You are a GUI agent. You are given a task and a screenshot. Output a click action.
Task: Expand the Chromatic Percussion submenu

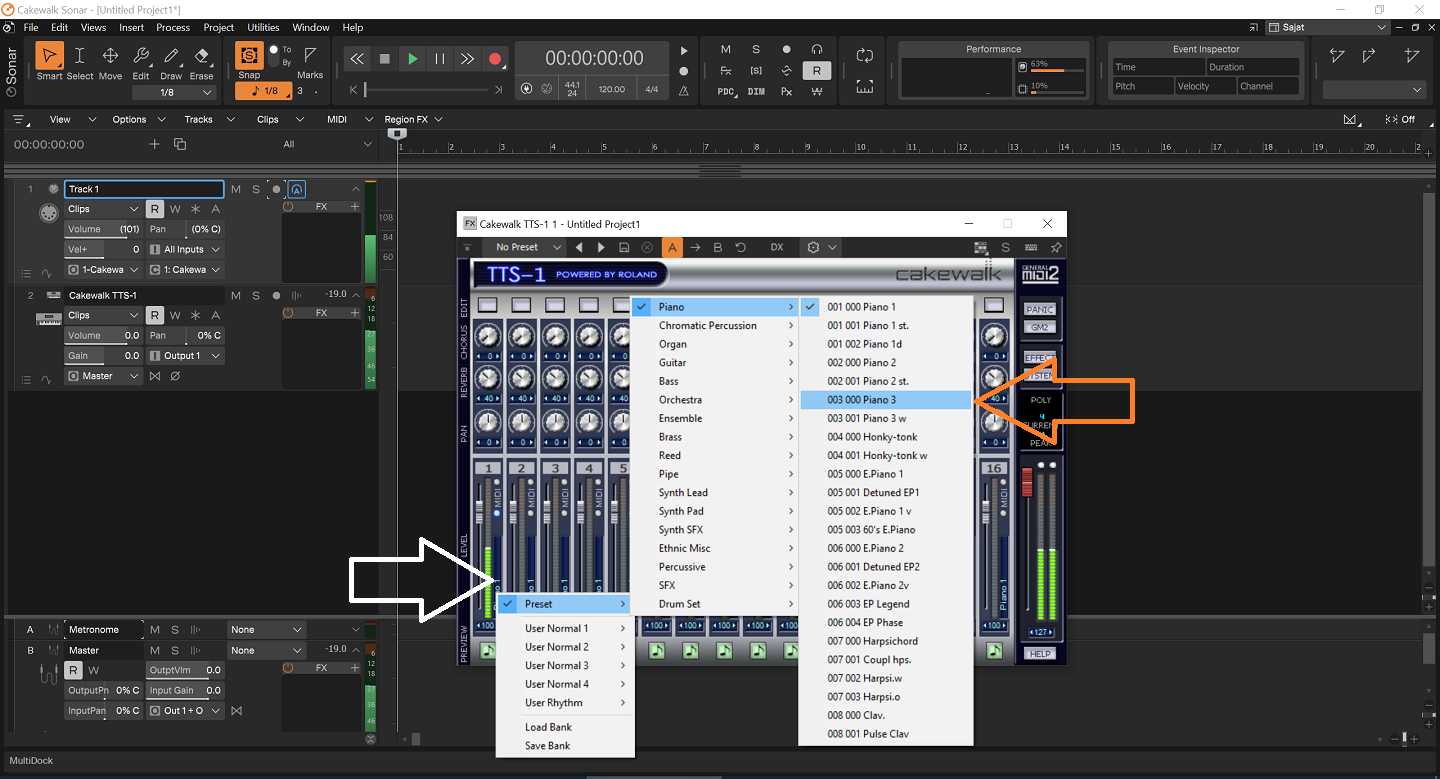click(x=715, y=325)
